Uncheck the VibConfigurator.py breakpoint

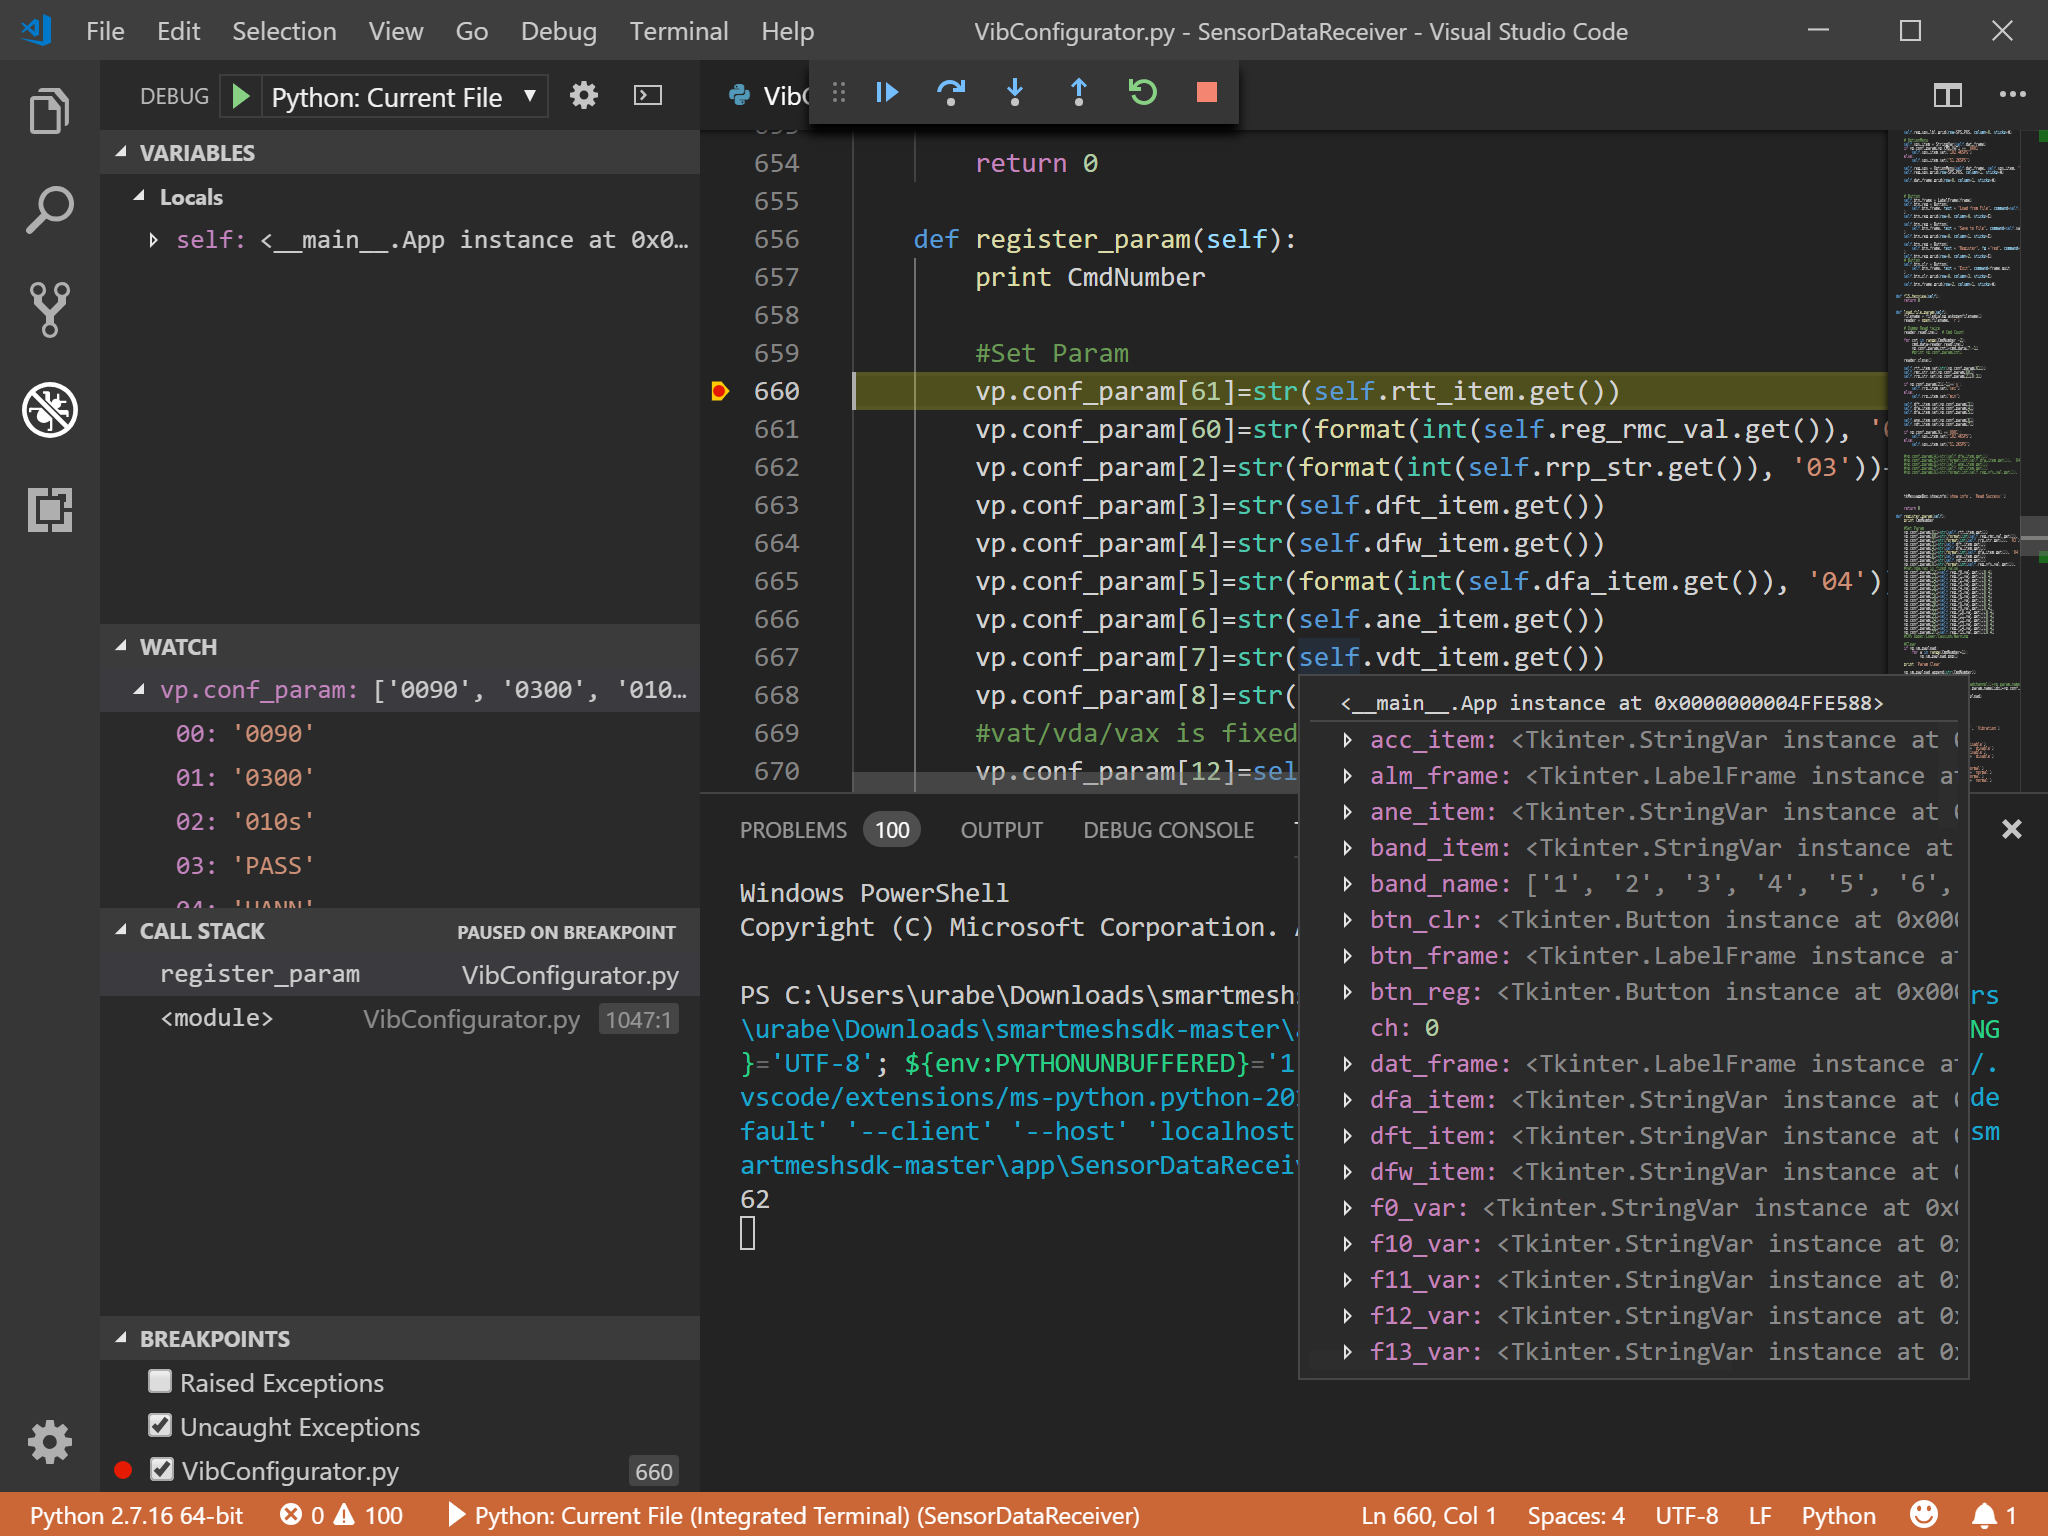tap(161, 1470)
